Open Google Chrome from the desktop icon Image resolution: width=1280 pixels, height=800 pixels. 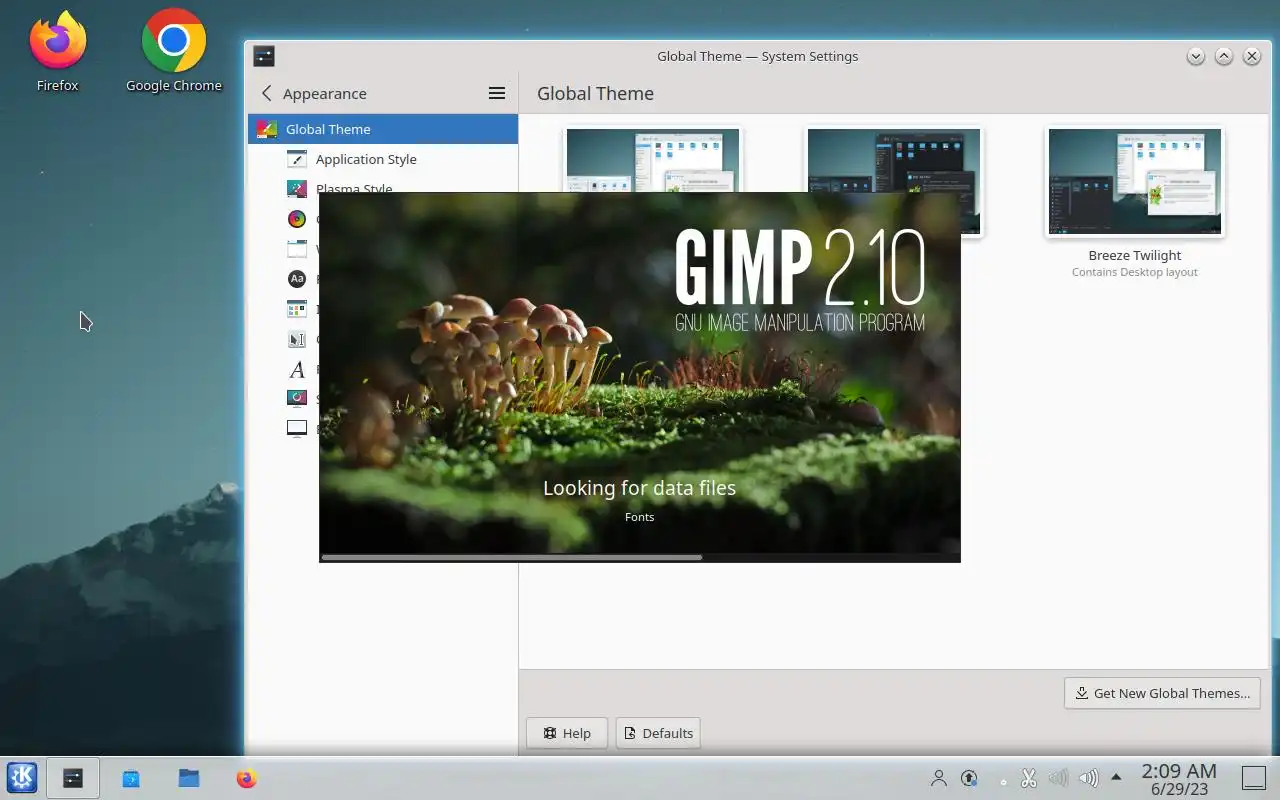pyautogui.click(x=174, y=51)
